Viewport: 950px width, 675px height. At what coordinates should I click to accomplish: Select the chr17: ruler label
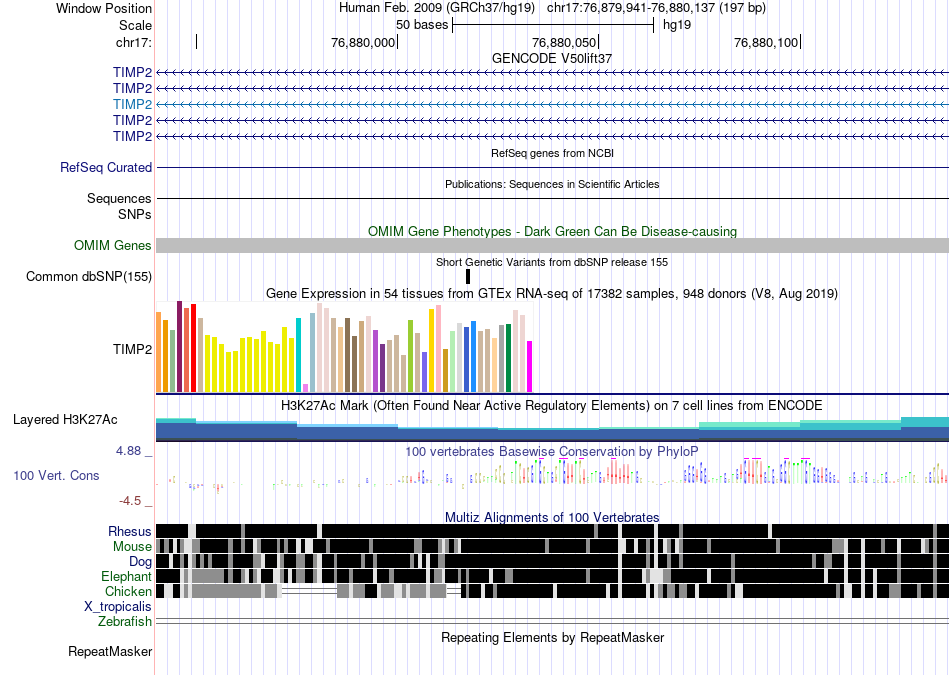click(x=133, y=42)
